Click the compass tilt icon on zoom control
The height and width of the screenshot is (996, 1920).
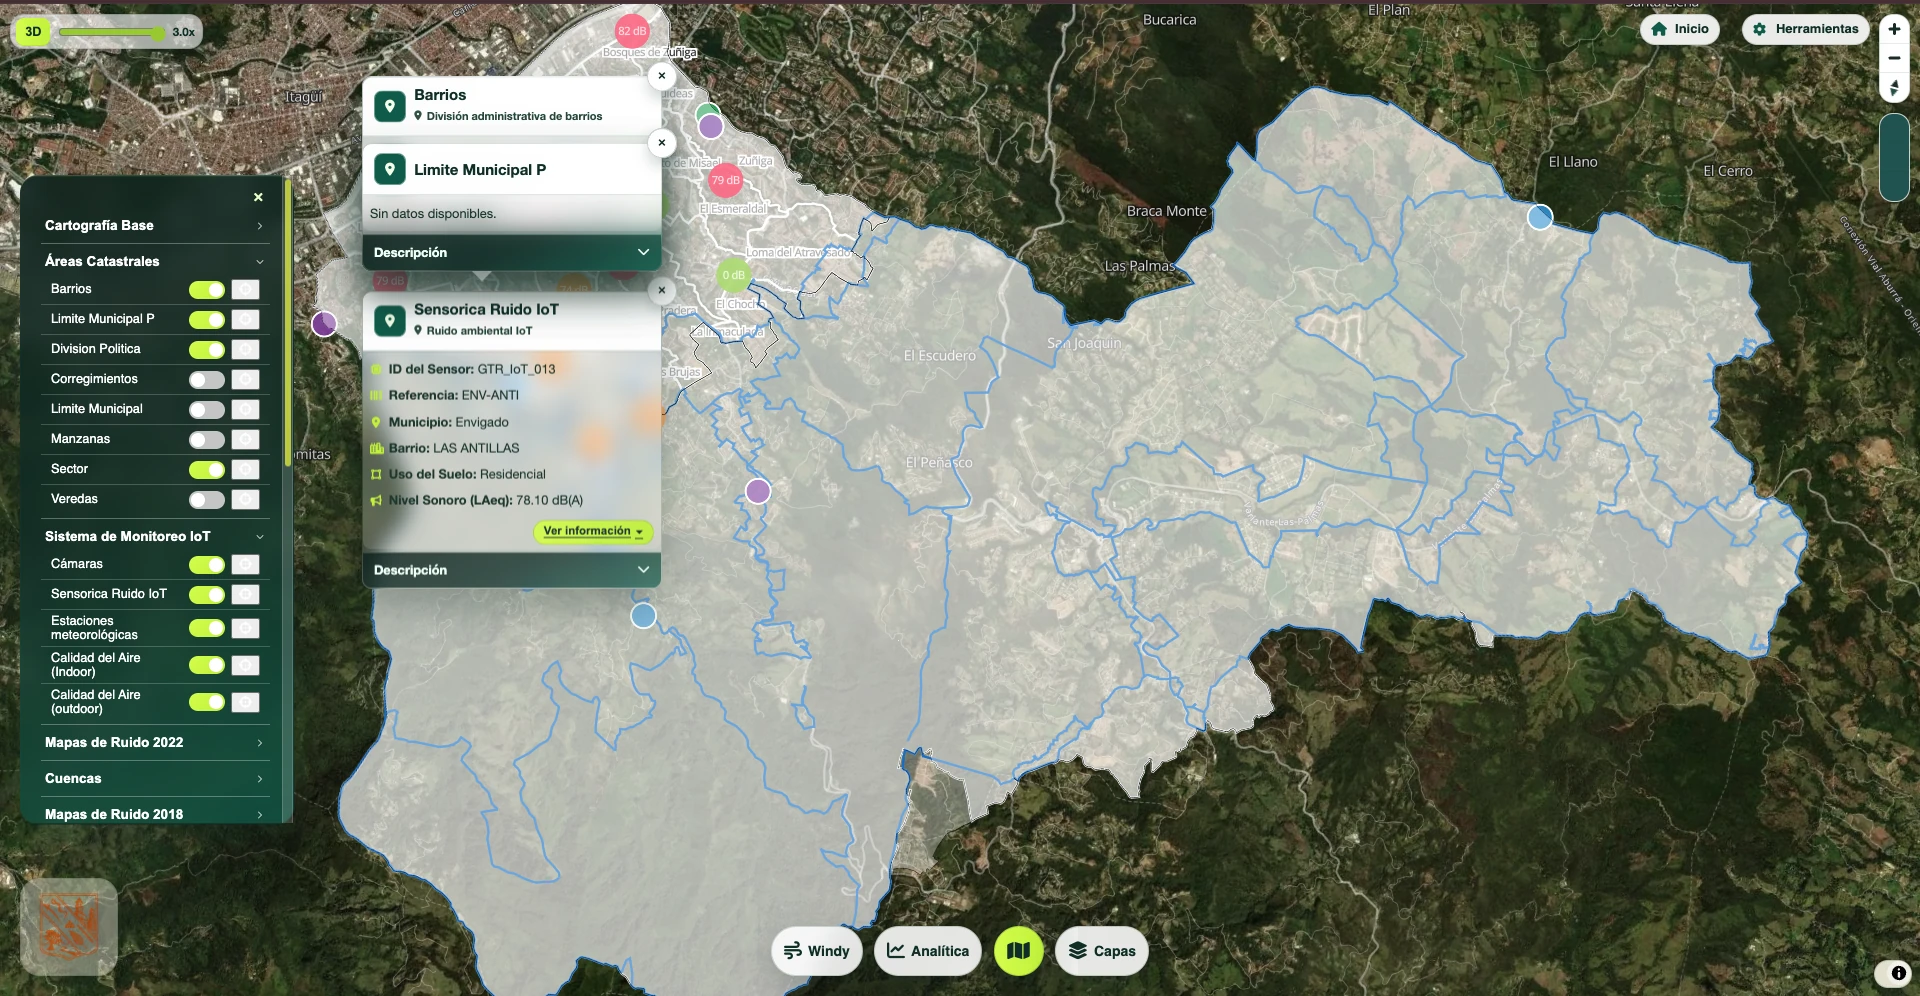pyautogui.click(x=1895, y=88)
